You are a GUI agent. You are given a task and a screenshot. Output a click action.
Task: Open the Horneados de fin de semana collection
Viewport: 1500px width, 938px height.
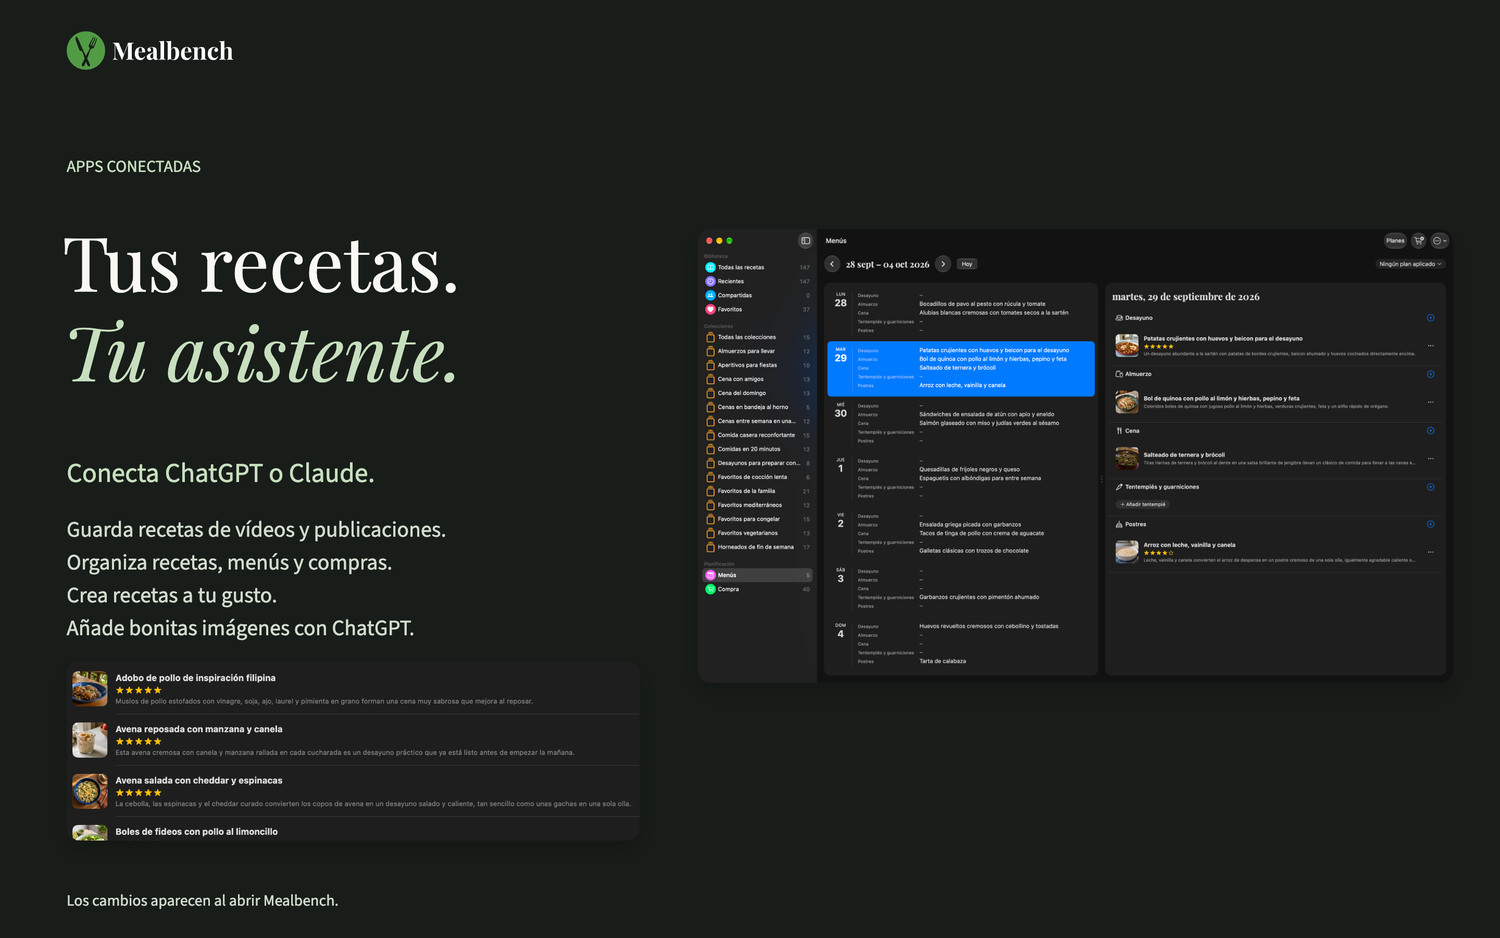point(758,547)
